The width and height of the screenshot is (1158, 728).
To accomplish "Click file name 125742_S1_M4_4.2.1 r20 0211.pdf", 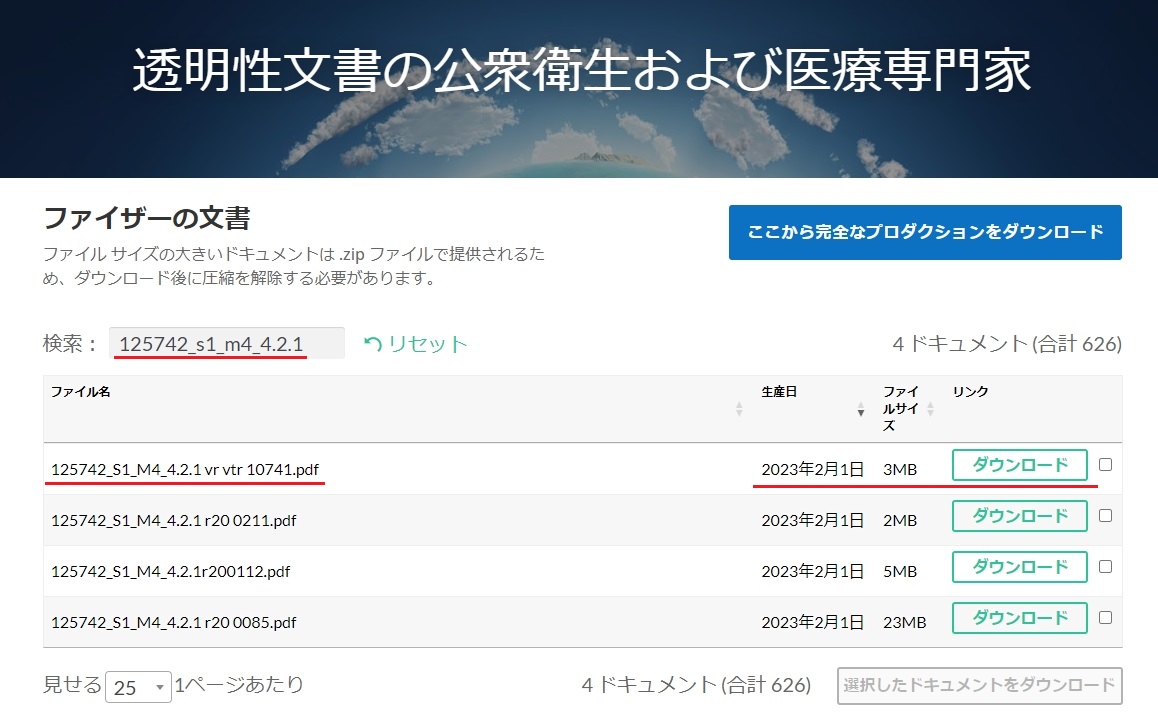I will tap(174, 521).
